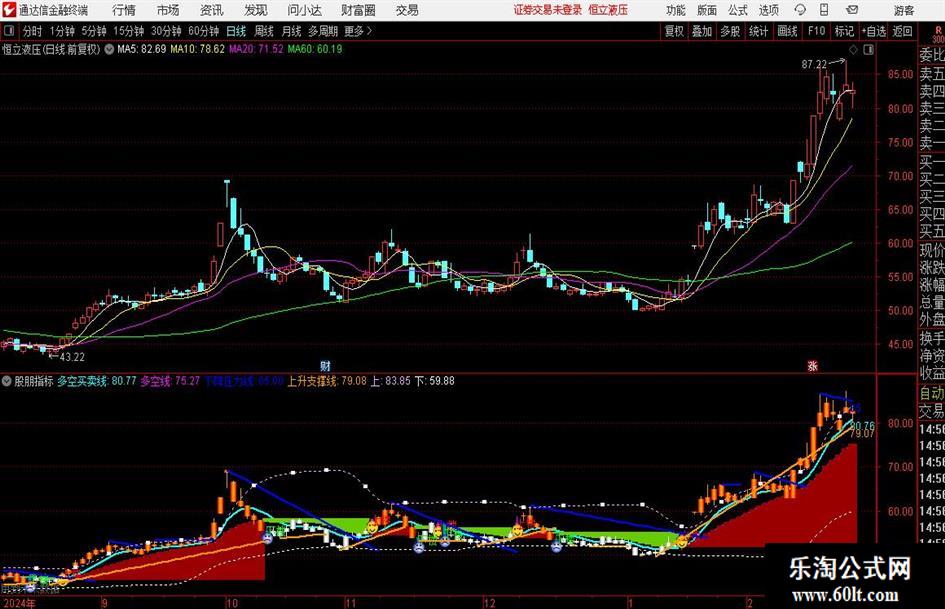Click the 恒立液压 stock name link
The height and width of the screenshot is (609, 945).
[x=608, y=10]
